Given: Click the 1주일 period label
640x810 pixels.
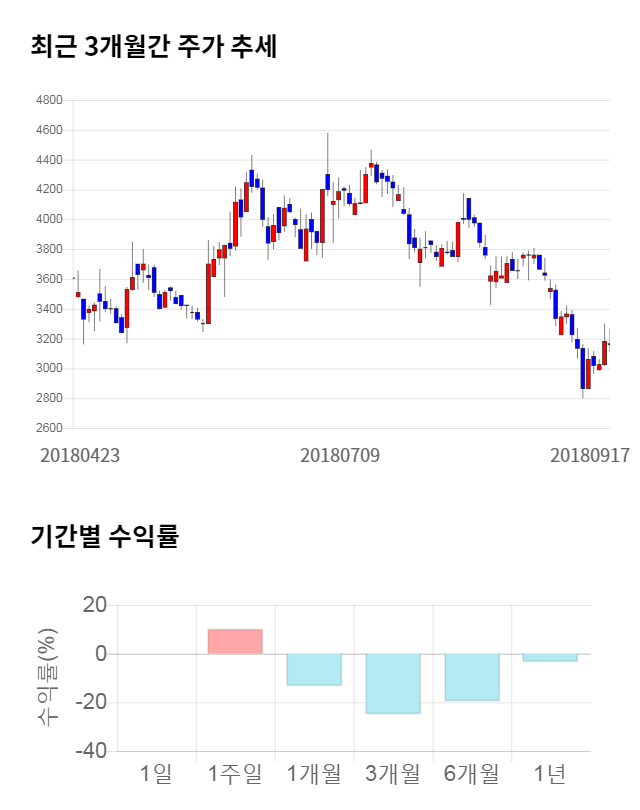Looking at the screenshot, I should tap(235, 773).
